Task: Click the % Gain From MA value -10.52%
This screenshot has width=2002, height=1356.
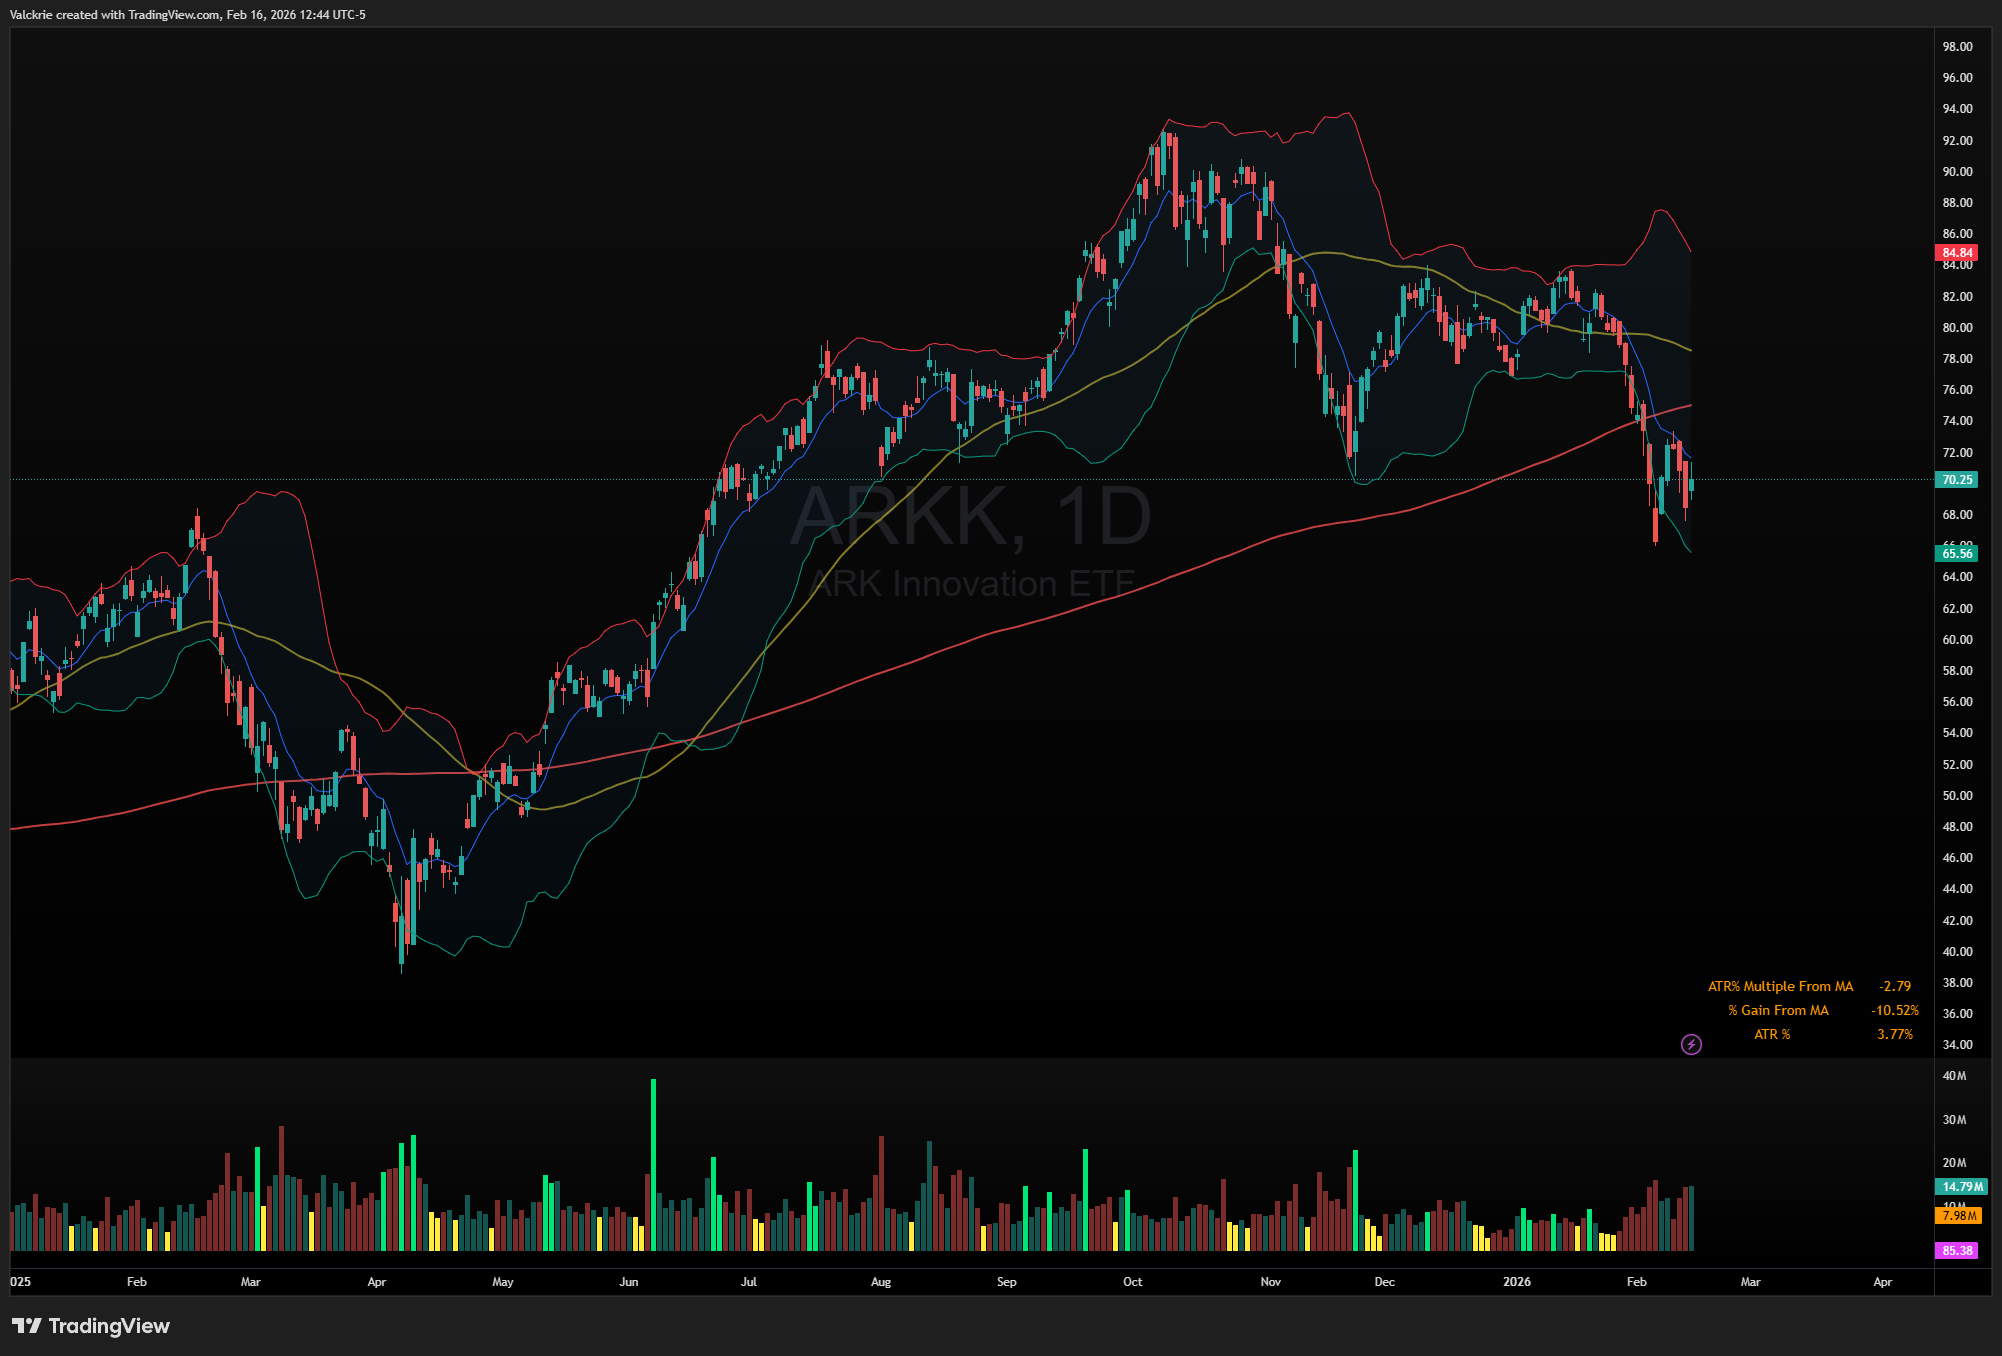Action: point(1894,1010)
